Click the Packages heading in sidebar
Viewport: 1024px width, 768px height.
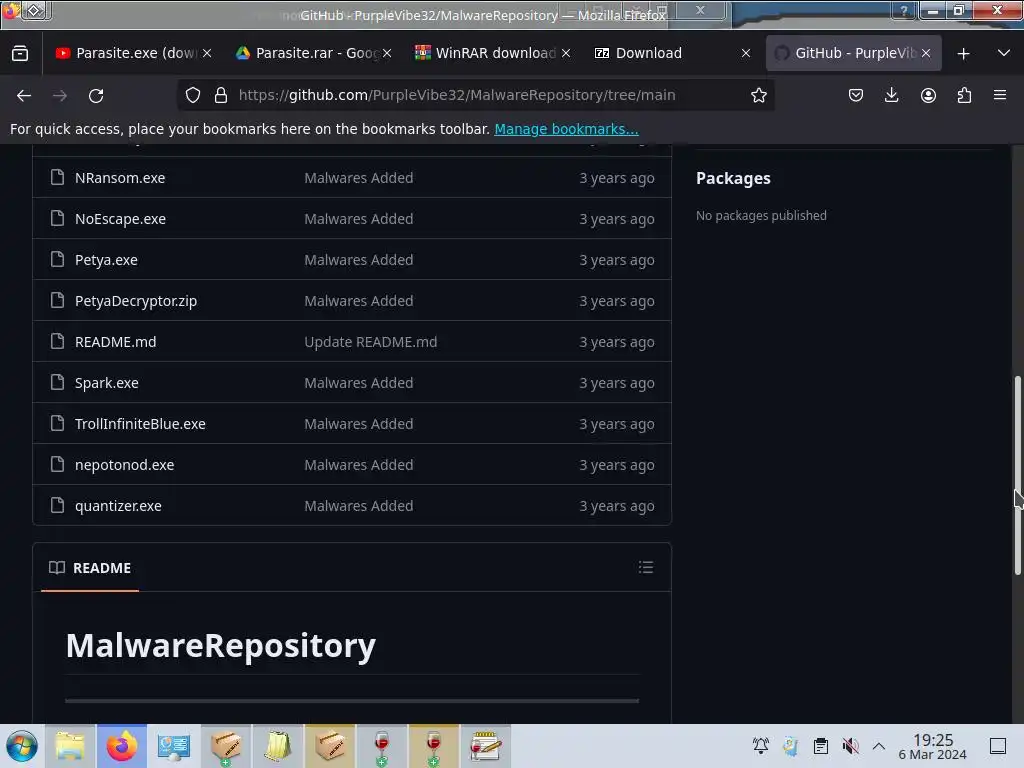[x=733, y=178]
